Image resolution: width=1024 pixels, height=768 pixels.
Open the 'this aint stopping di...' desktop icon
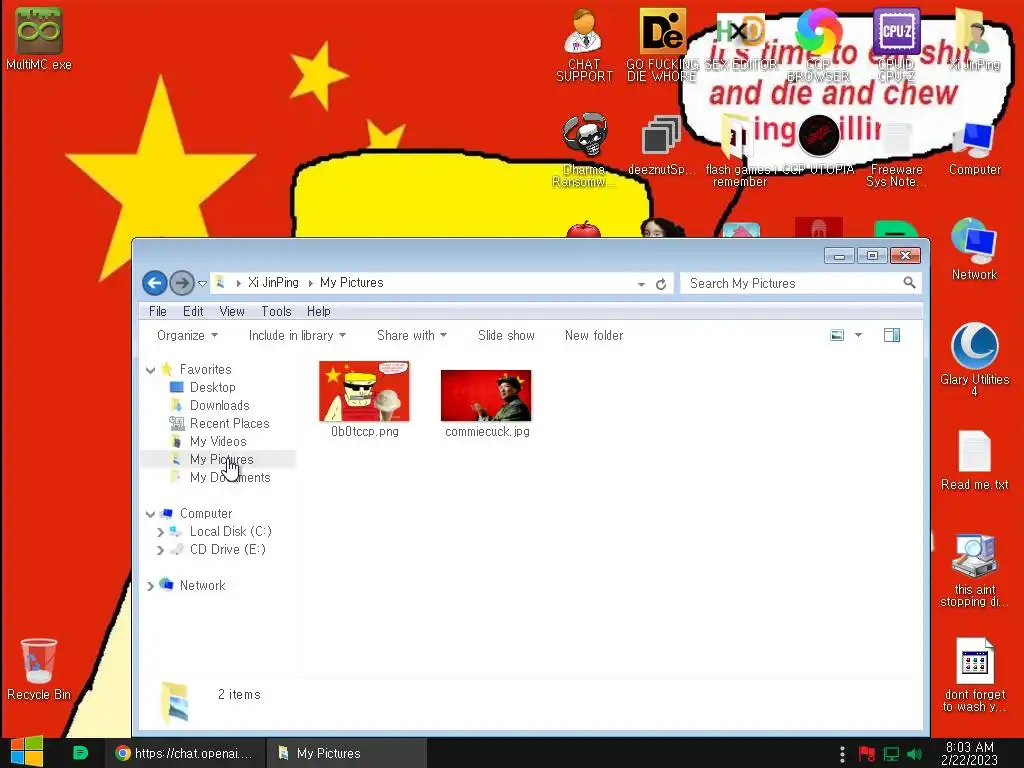[x=974, y=571]
